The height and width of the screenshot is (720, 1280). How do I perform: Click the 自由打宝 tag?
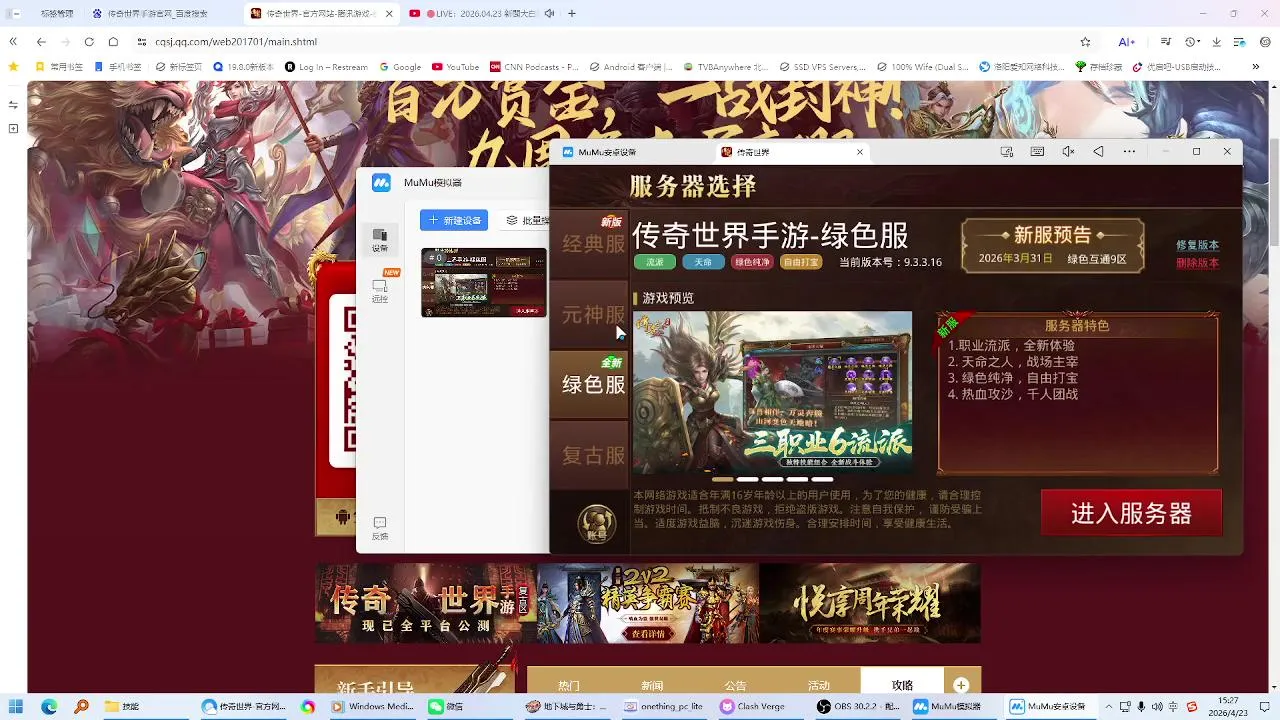click(x=800, y=262)
